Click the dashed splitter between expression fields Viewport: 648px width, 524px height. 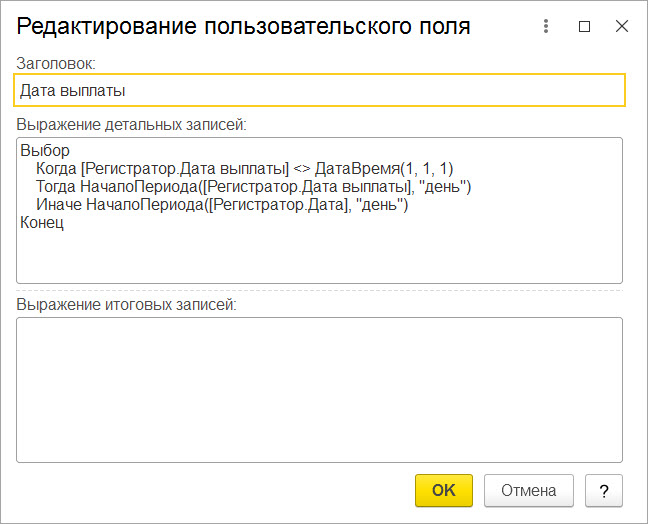coord(319,291)
